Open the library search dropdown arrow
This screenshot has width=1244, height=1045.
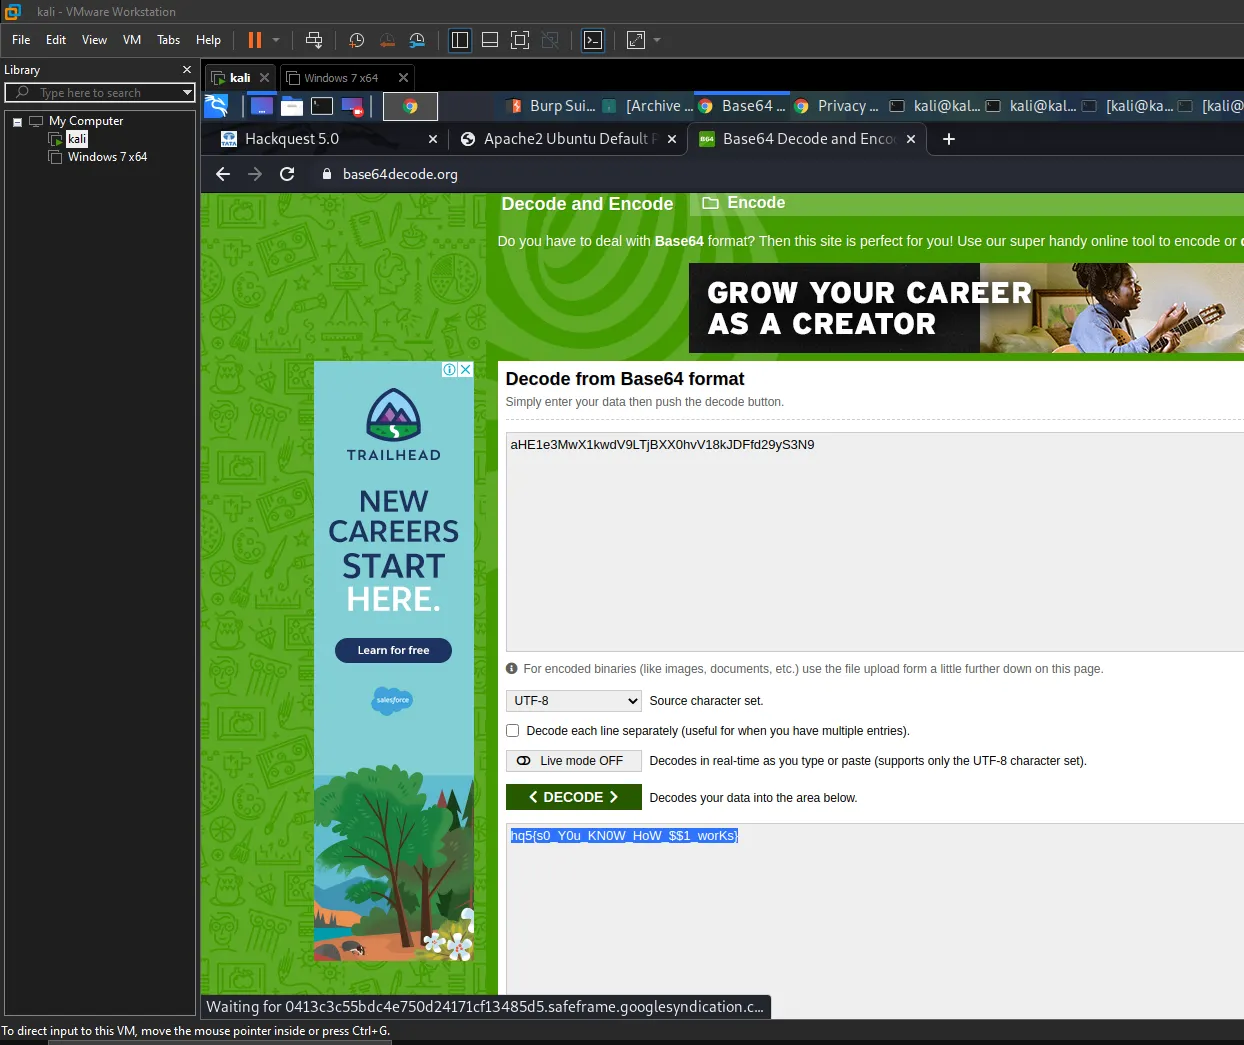(187, 93)
